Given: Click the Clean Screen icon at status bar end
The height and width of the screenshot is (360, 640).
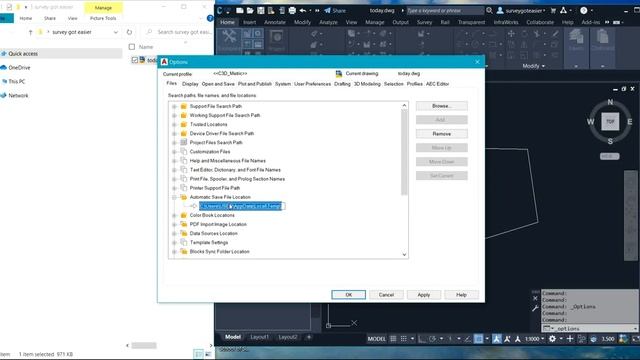Looking at the screenshot, I should point(636,339).
